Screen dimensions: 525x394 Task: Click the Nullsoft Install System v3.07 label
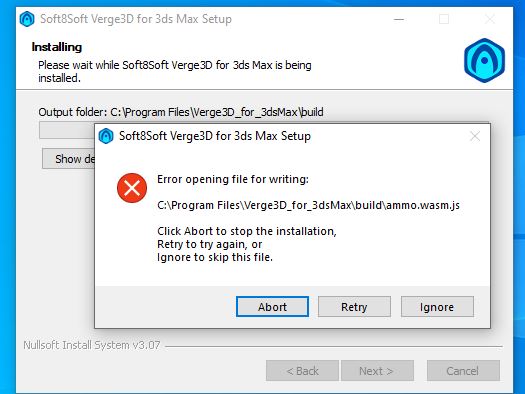[92, 345]
